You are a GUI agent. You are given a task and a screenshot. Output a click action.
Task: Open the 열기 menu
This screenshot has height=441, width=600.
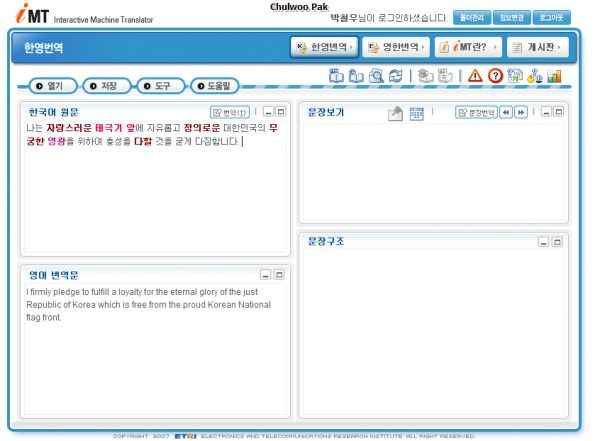tap(53, 86)
